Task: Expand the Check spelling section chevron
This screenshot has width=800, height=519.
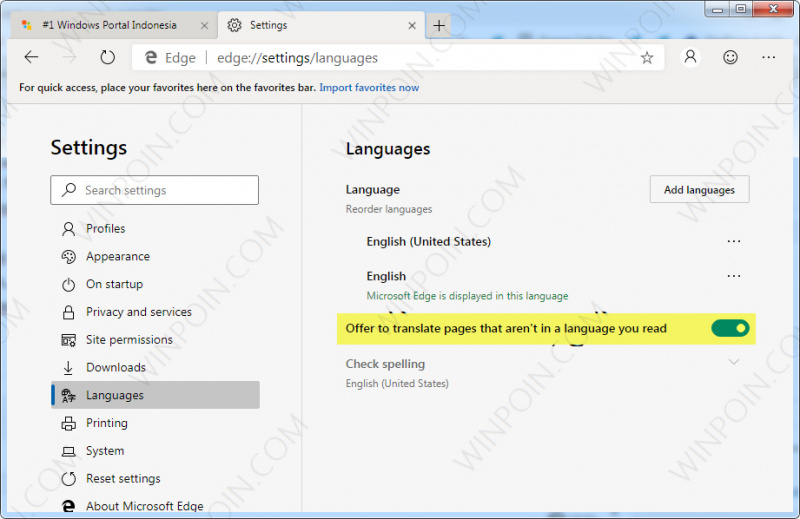Action: (x=734, y=362)
